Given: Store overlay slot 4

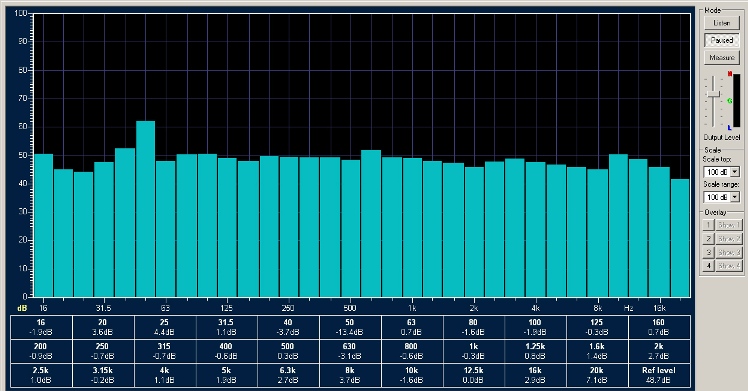Looking at the screenshot, I should click(x=708, y=266).
